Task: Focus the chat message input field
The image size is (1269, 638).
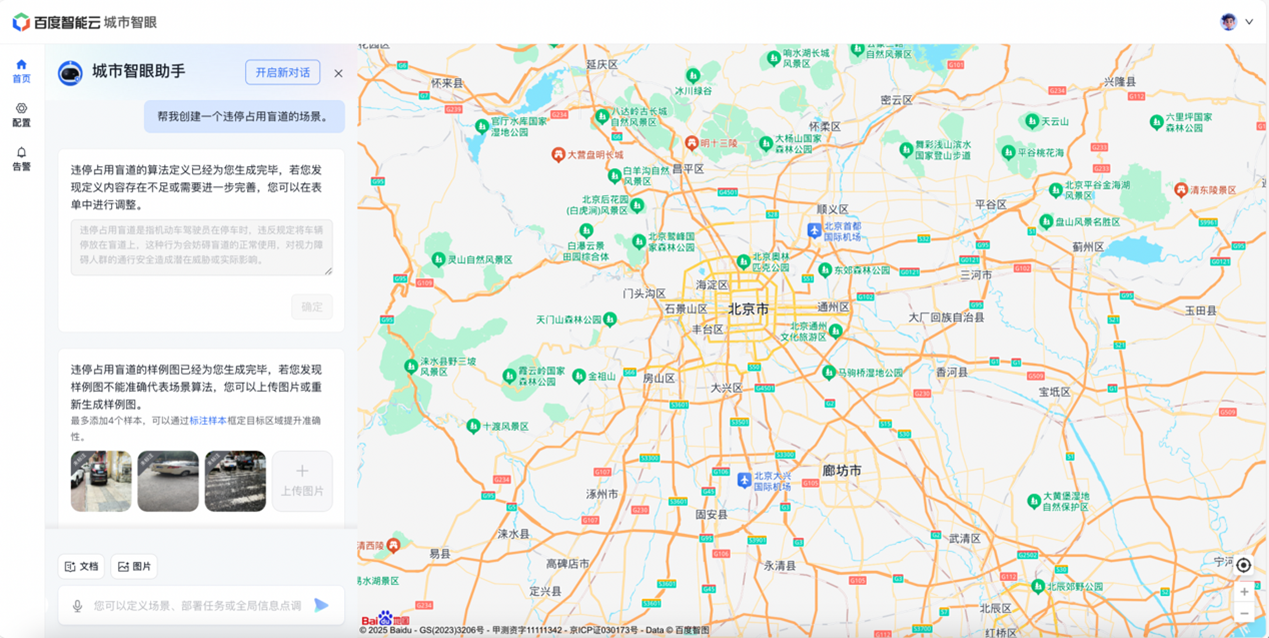Action: point(197,606)
